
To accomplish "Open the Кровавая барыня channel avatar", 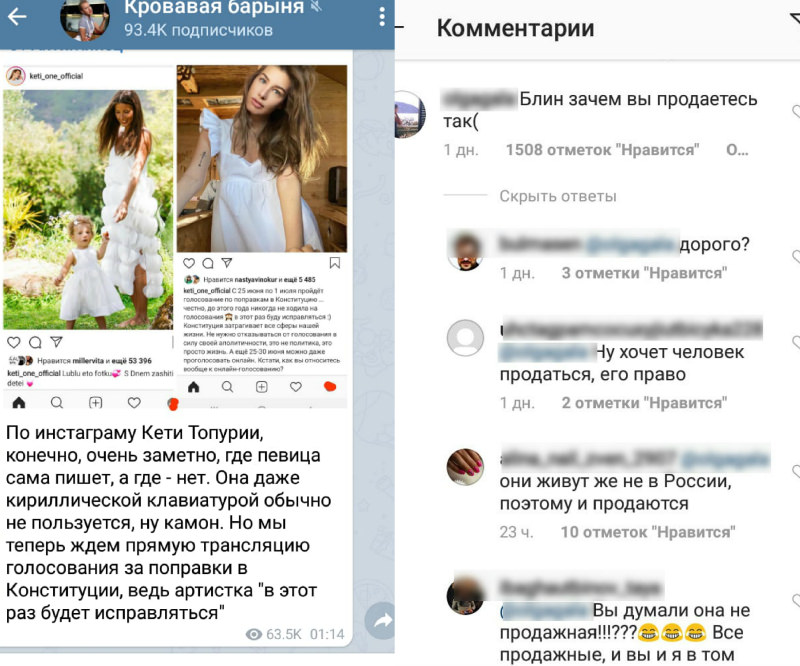I will click(x=85, y=19).
